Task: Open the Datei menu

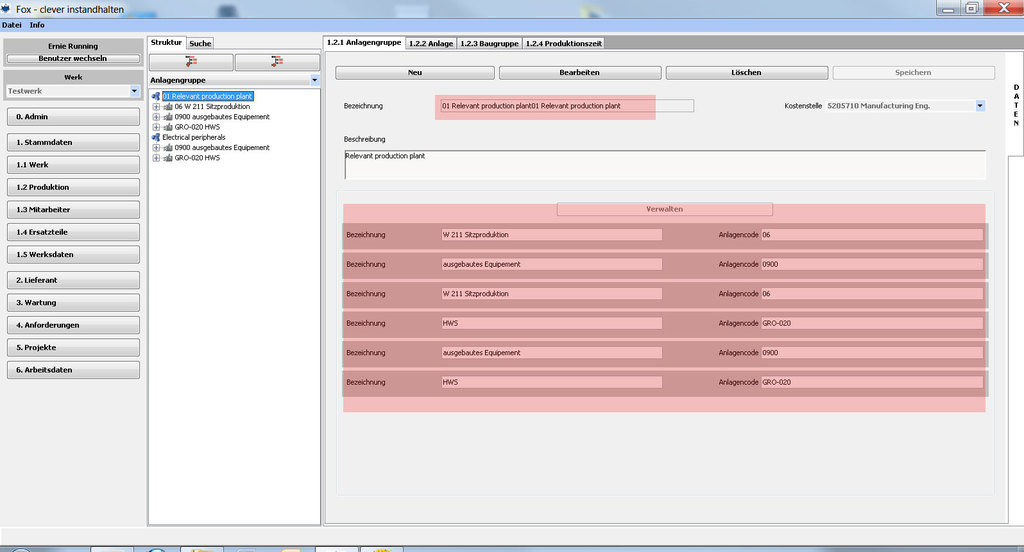Action: [12, 24]
